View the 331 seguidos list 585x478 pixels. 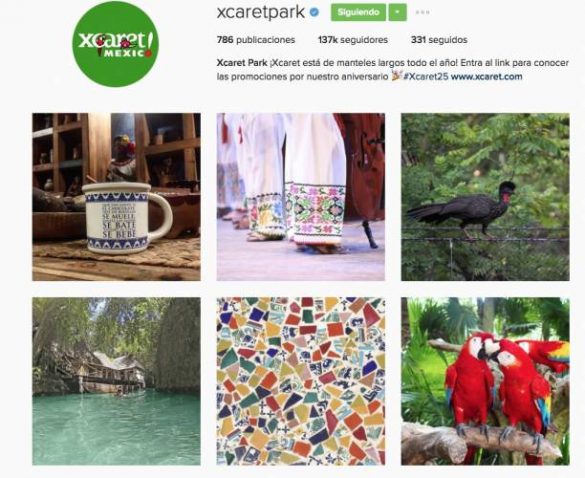[x=439, y=40]
